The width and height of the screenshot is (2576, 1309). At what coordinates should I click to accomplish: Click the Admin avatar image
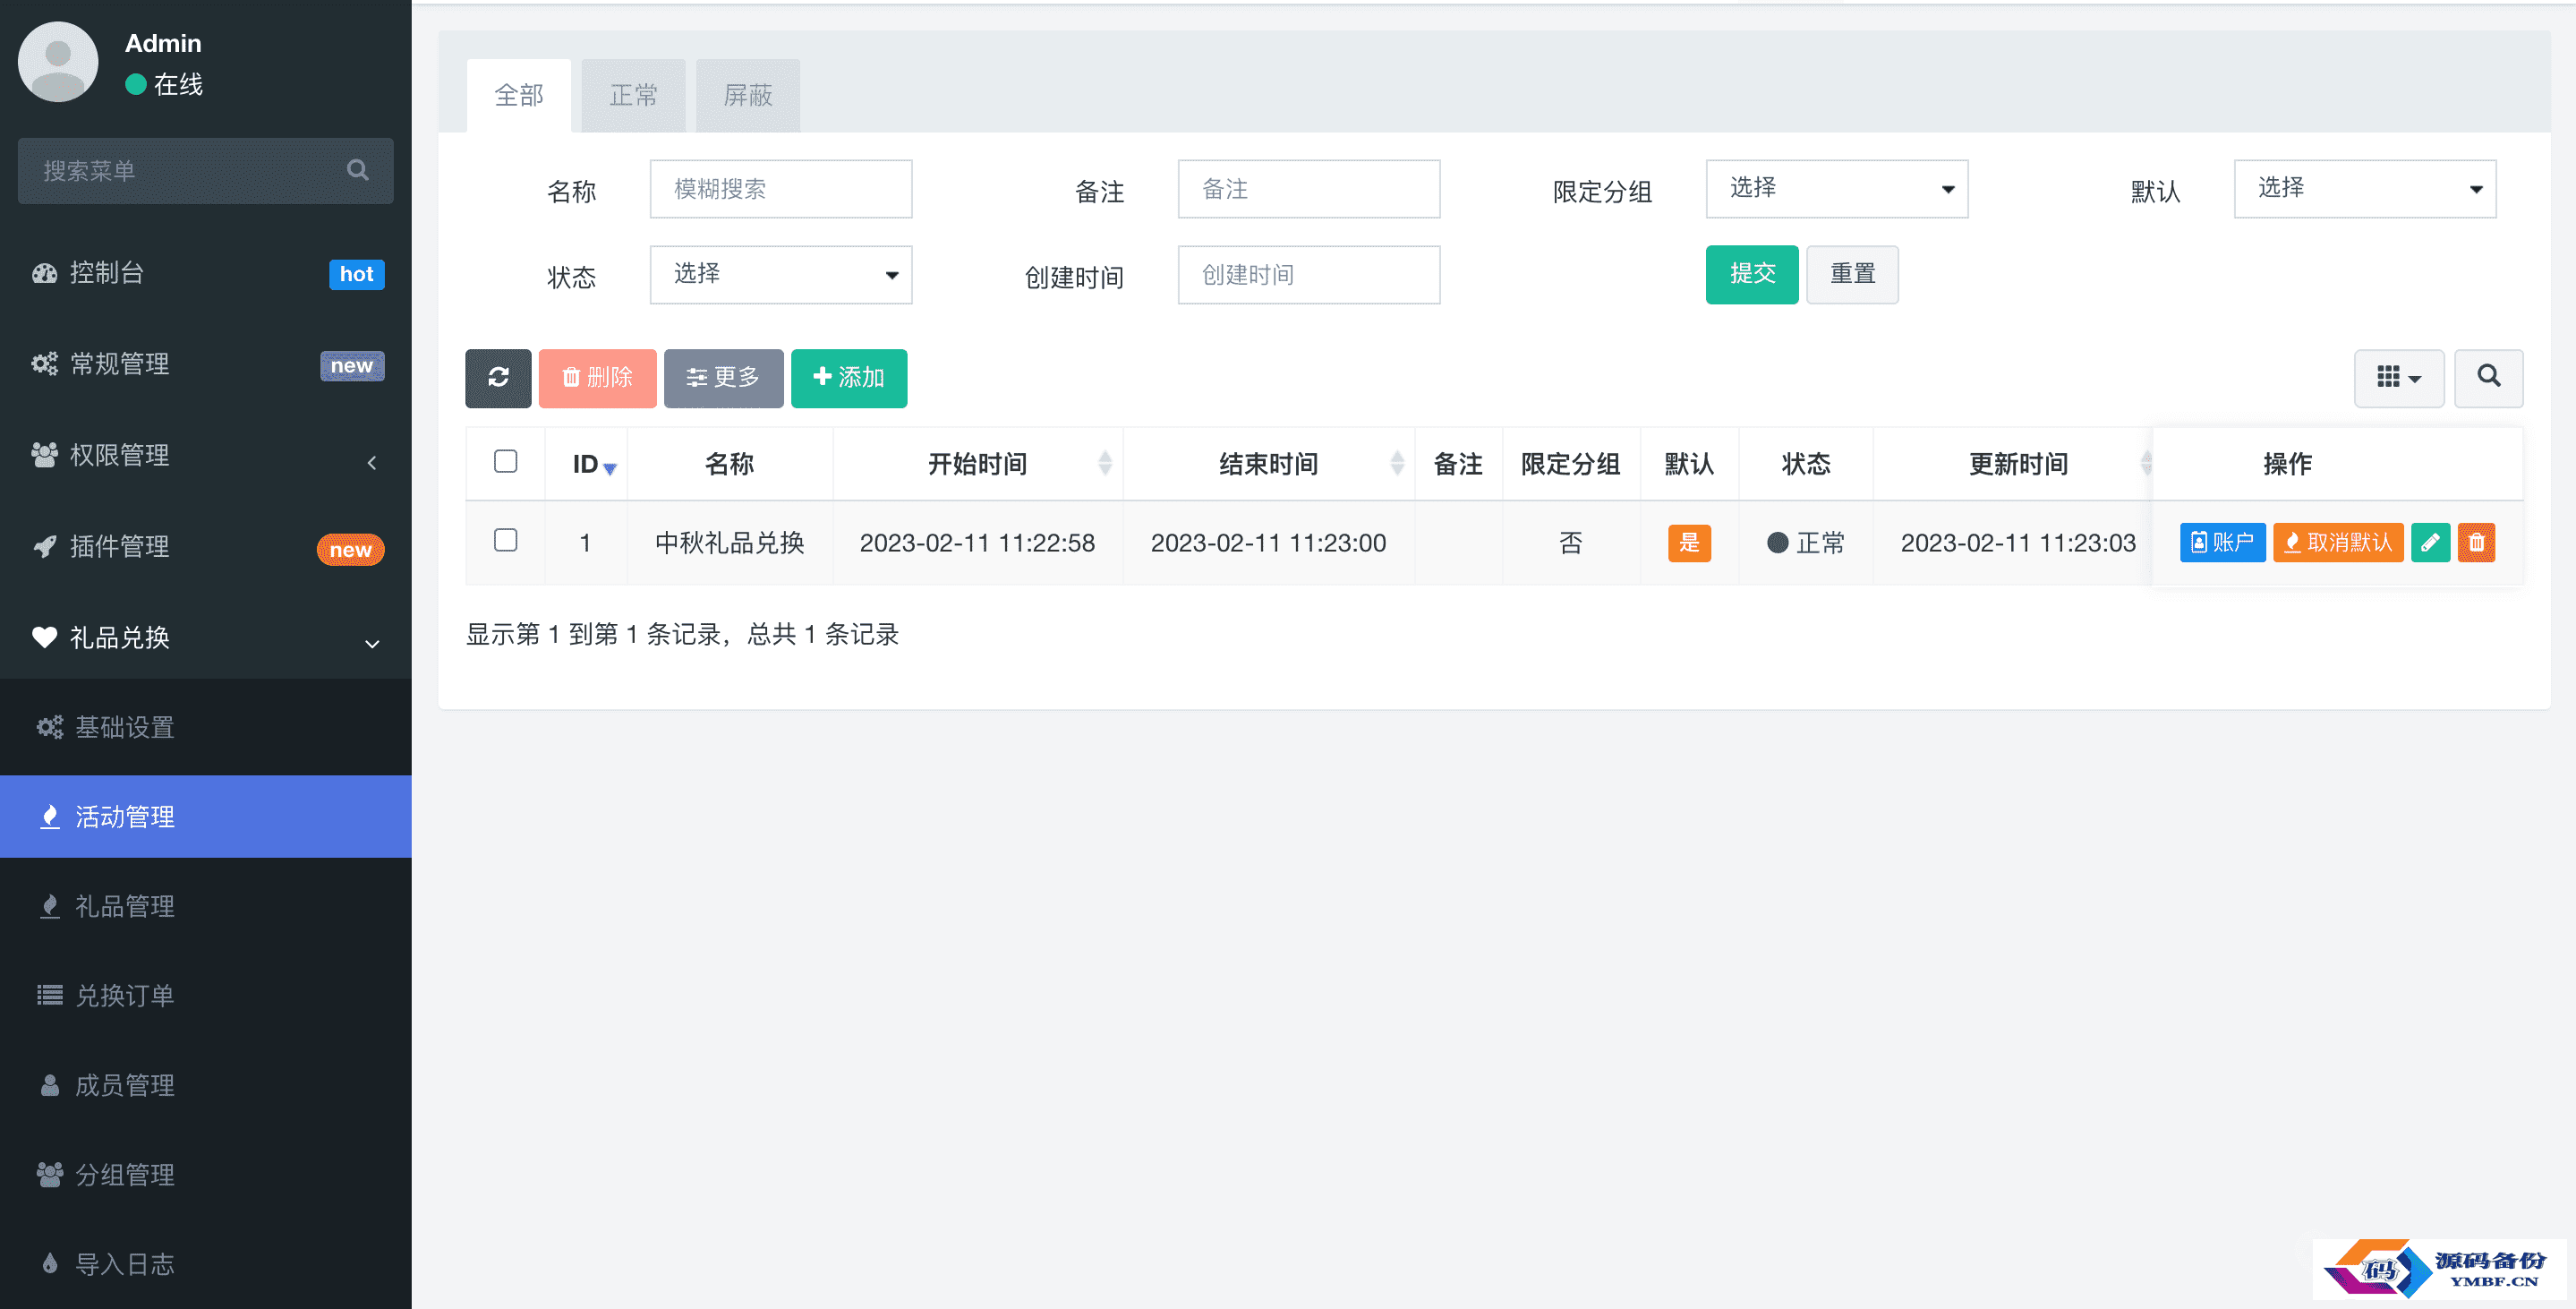(58, 62)
